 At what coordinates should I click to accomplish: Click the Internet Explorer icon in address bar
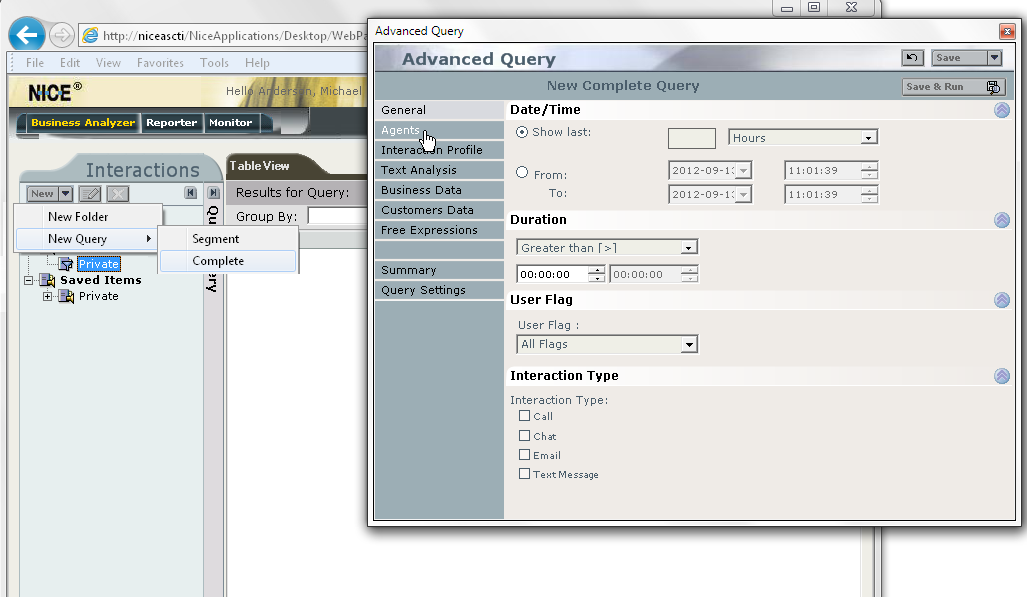[89, 35]
